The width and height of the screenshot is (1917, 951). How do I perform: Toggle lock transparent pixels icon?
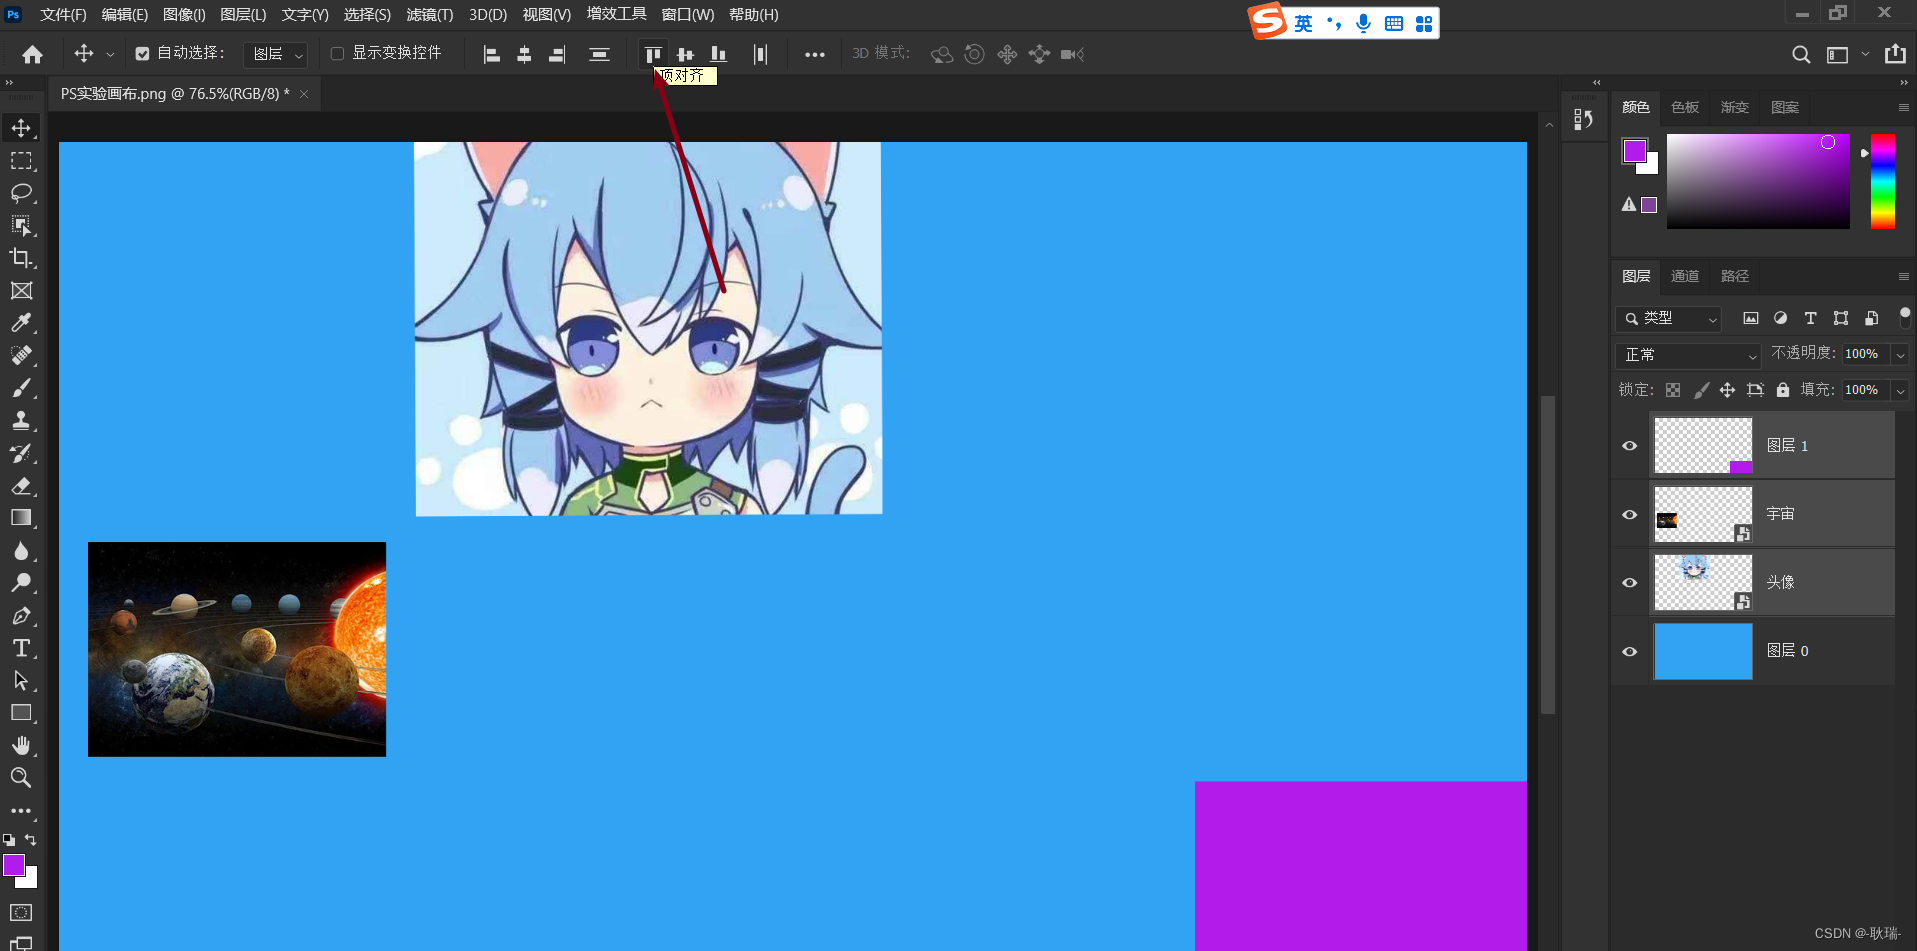pyautogui.click(x=1673, y=390)
